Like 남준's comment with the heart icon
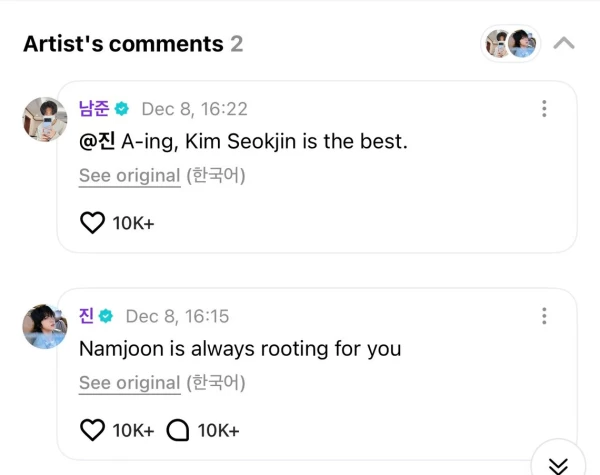 (x=92, y=223)
